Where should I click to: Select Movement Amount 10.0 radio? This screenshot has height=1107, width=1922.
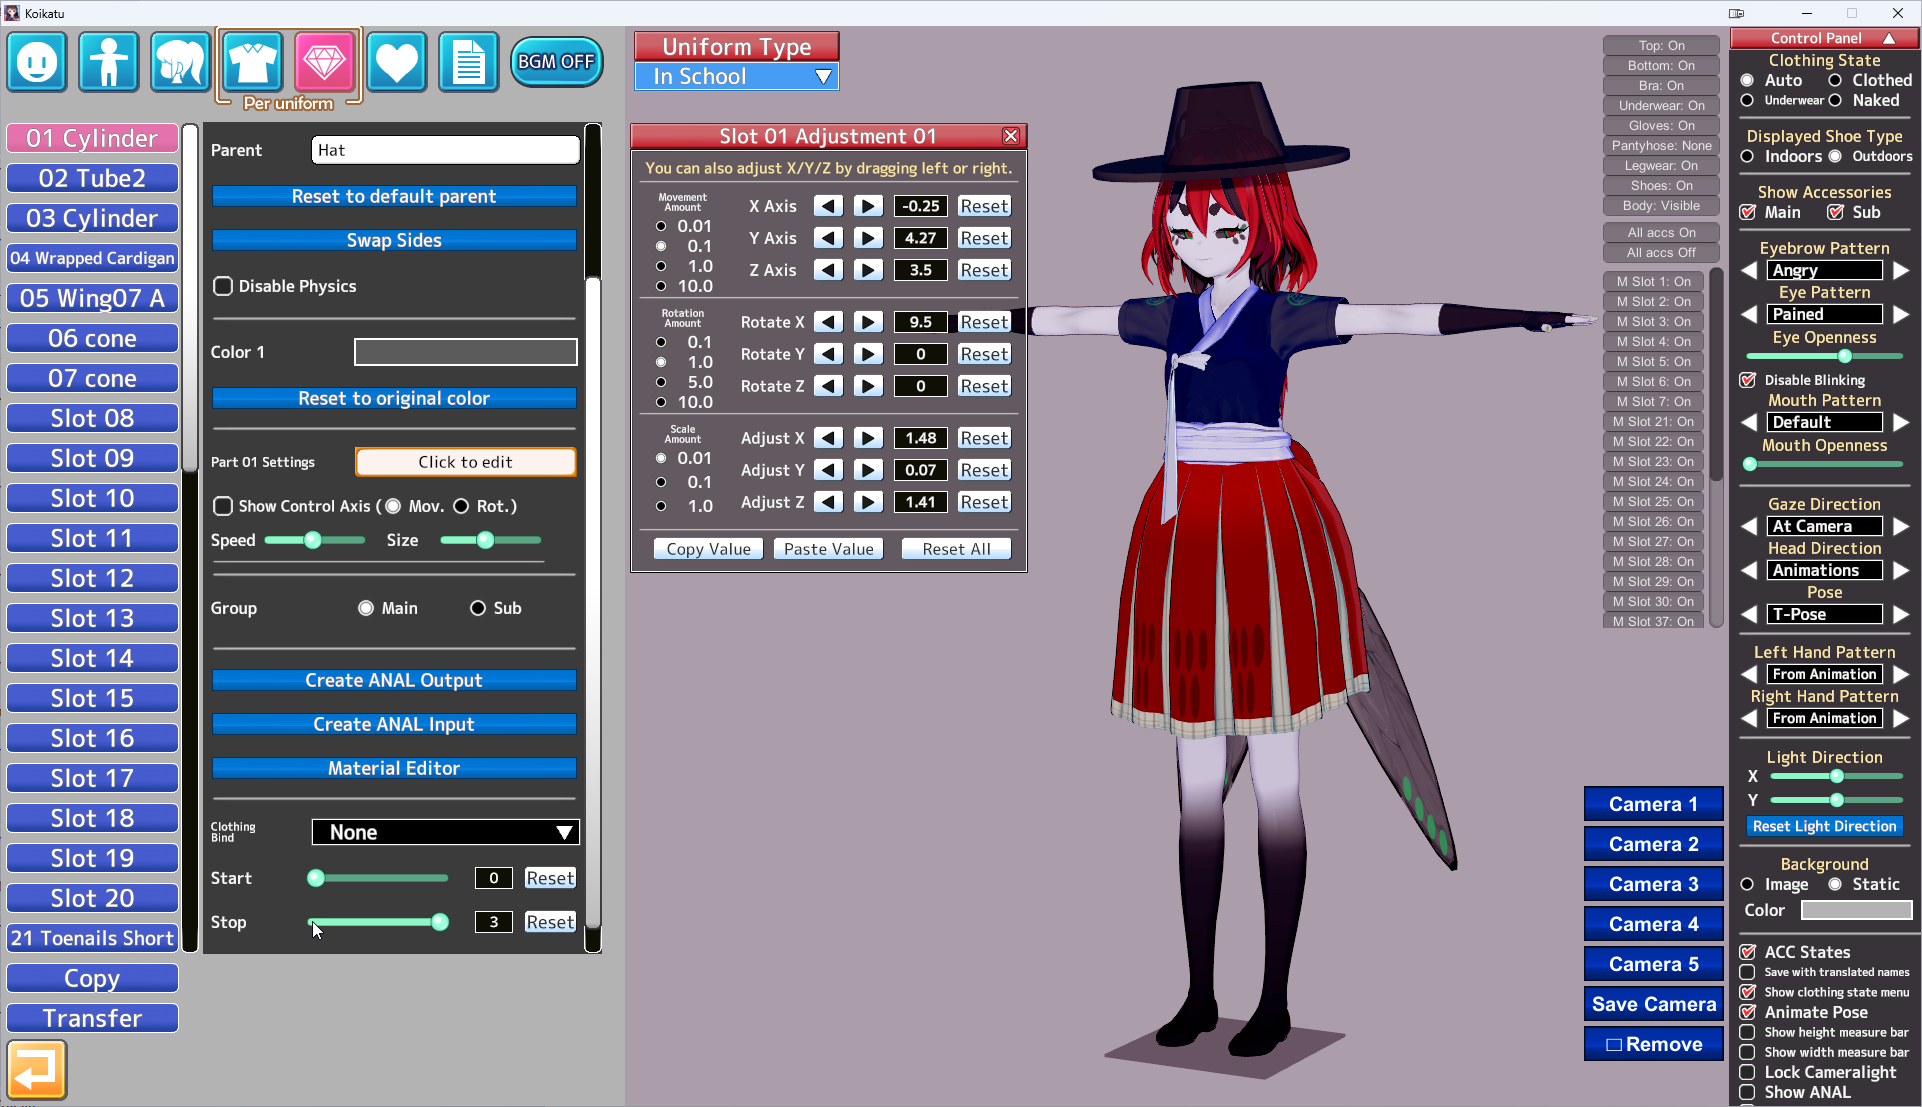[x=661, y=286]
